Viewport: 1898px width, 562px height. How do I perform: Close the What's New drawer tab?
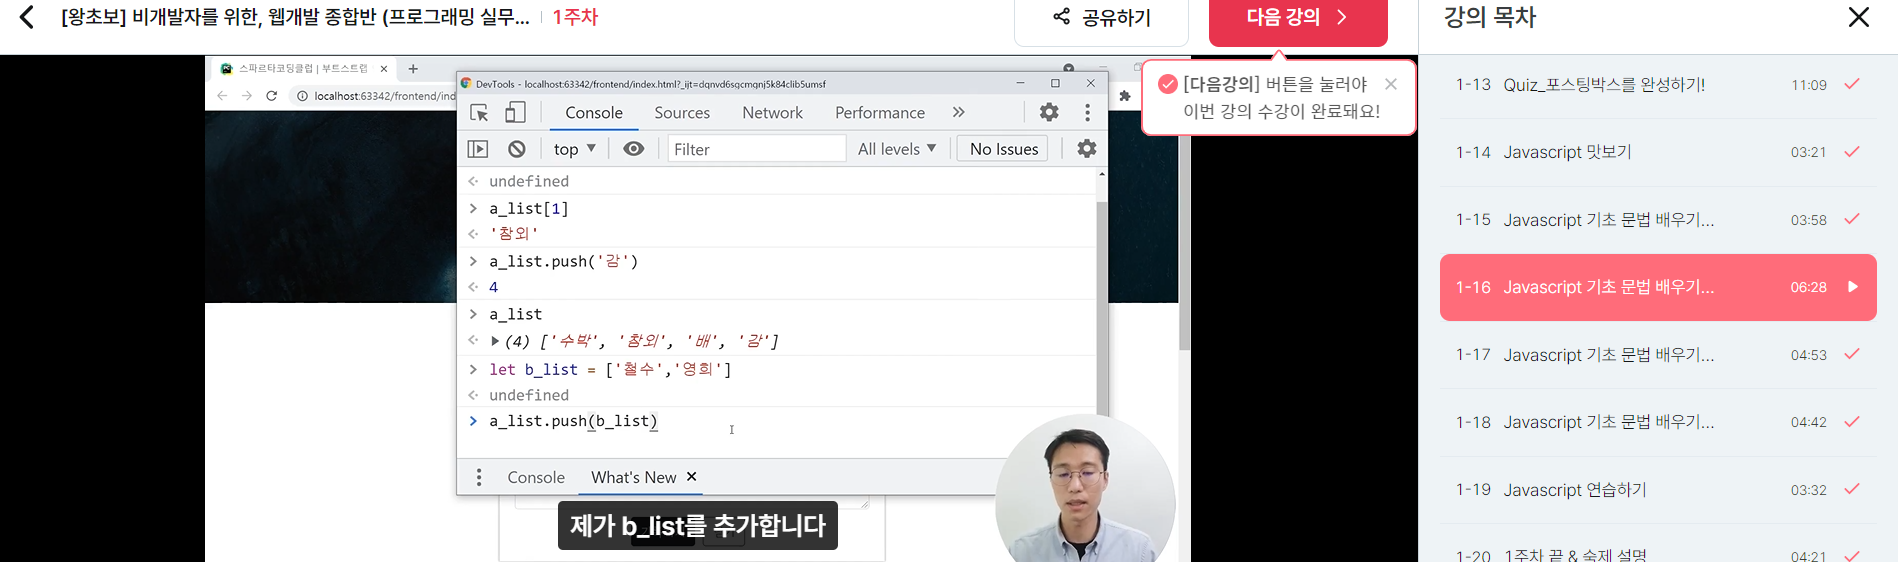(691, 477)
